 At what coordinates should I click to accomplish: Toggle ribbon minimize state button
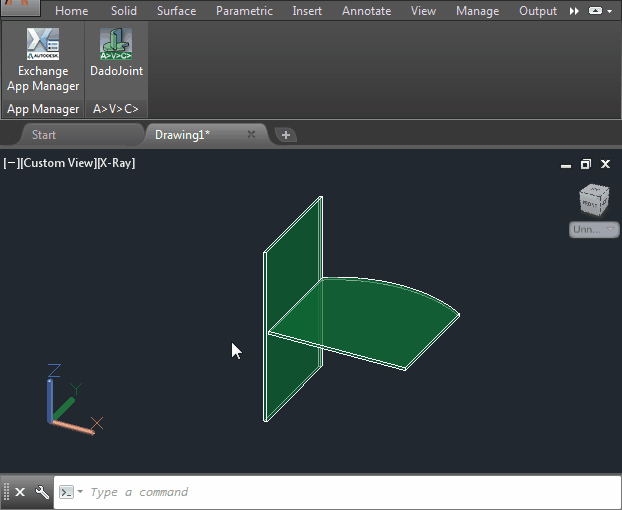[595, 11]
